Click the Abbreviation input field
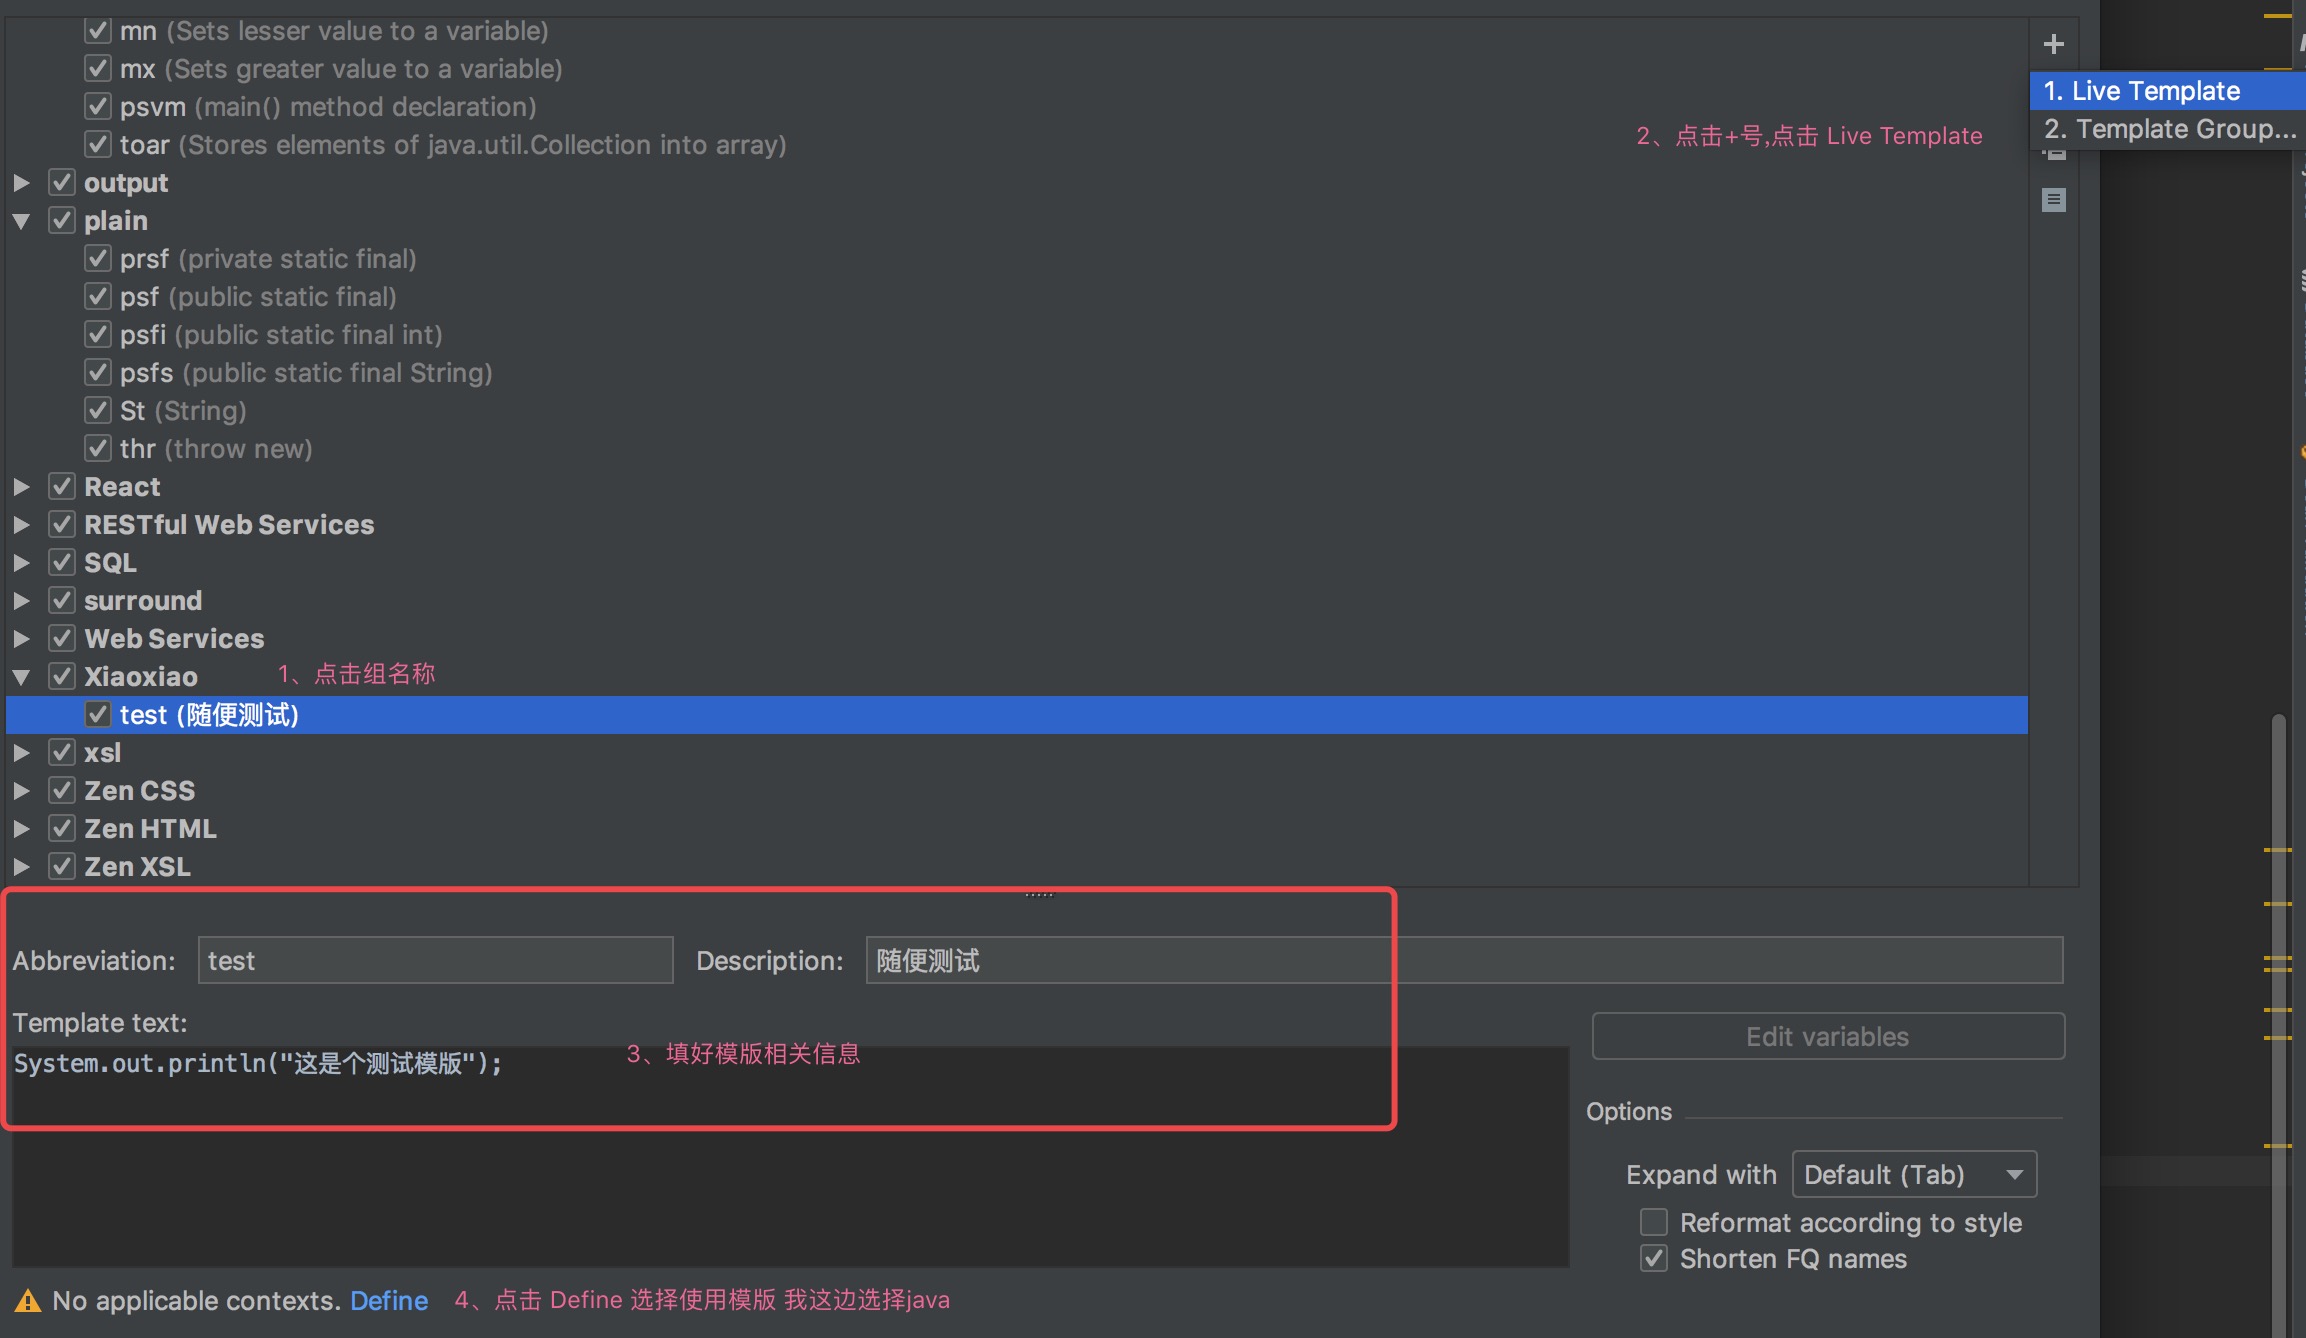The width and height of the screenshot is (2306, 1338). pos(435,960)
